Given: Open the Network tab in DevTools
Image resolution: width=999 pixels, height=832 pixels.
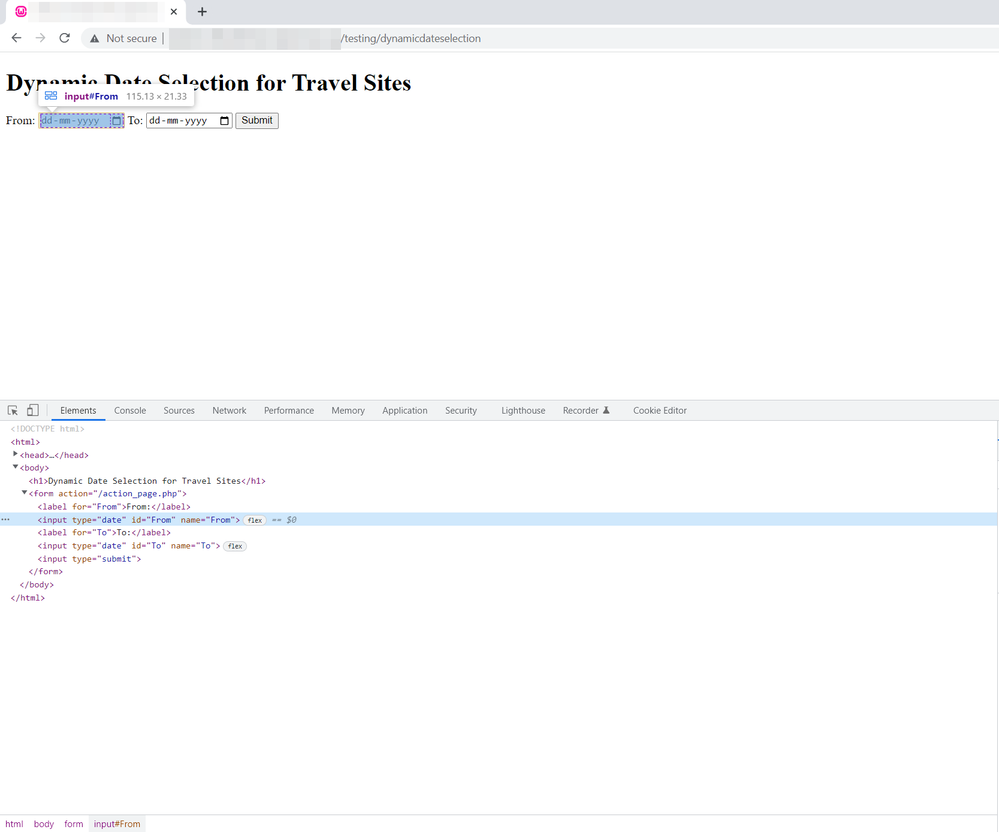Looking at the screenshot, I should [x=229, y=411].
